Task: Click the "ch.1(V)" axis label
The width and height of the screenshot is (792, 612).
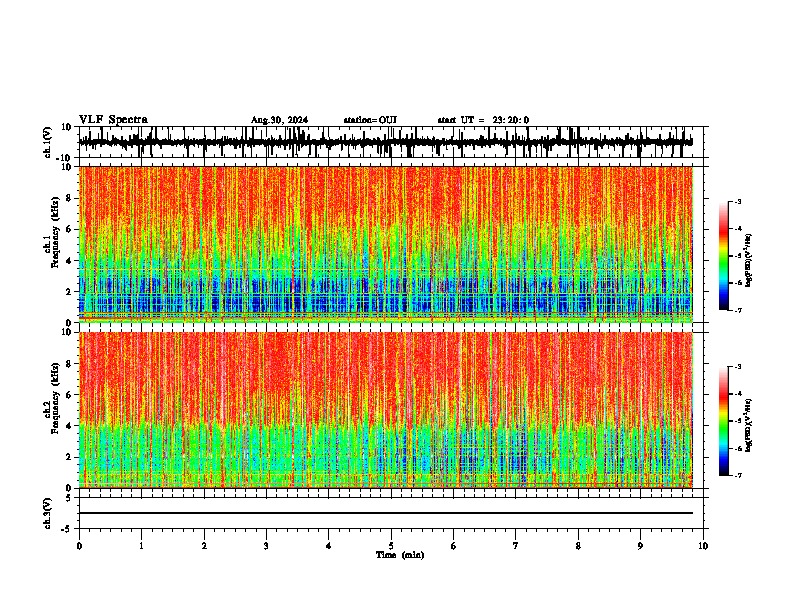Action: point(48,142)
